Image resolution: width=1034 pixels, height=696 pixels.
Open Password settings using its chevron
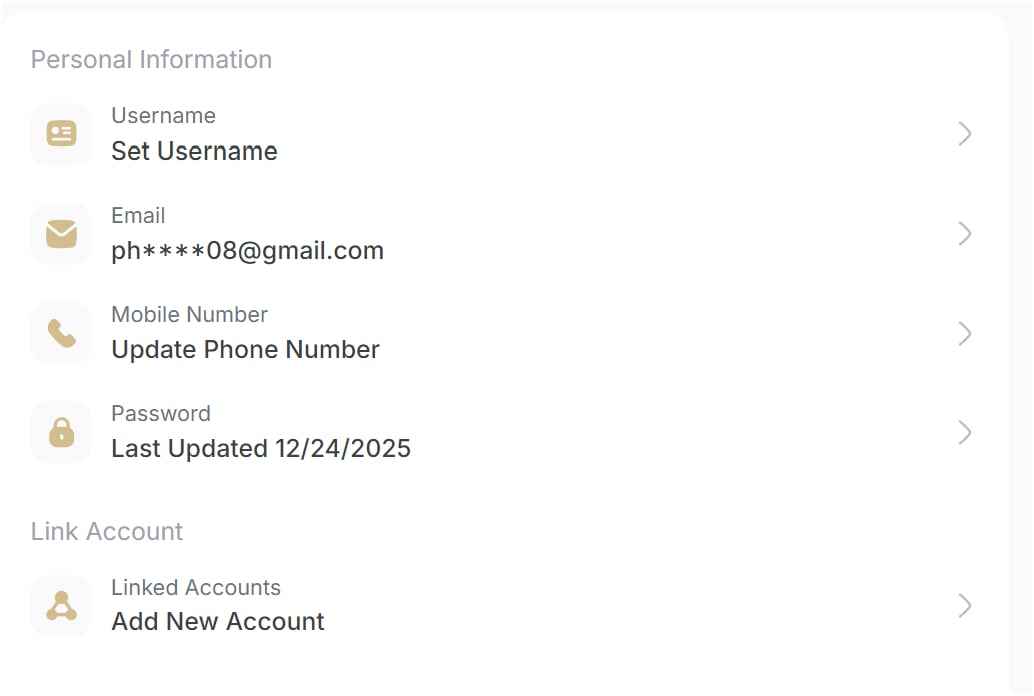[964, 432]
